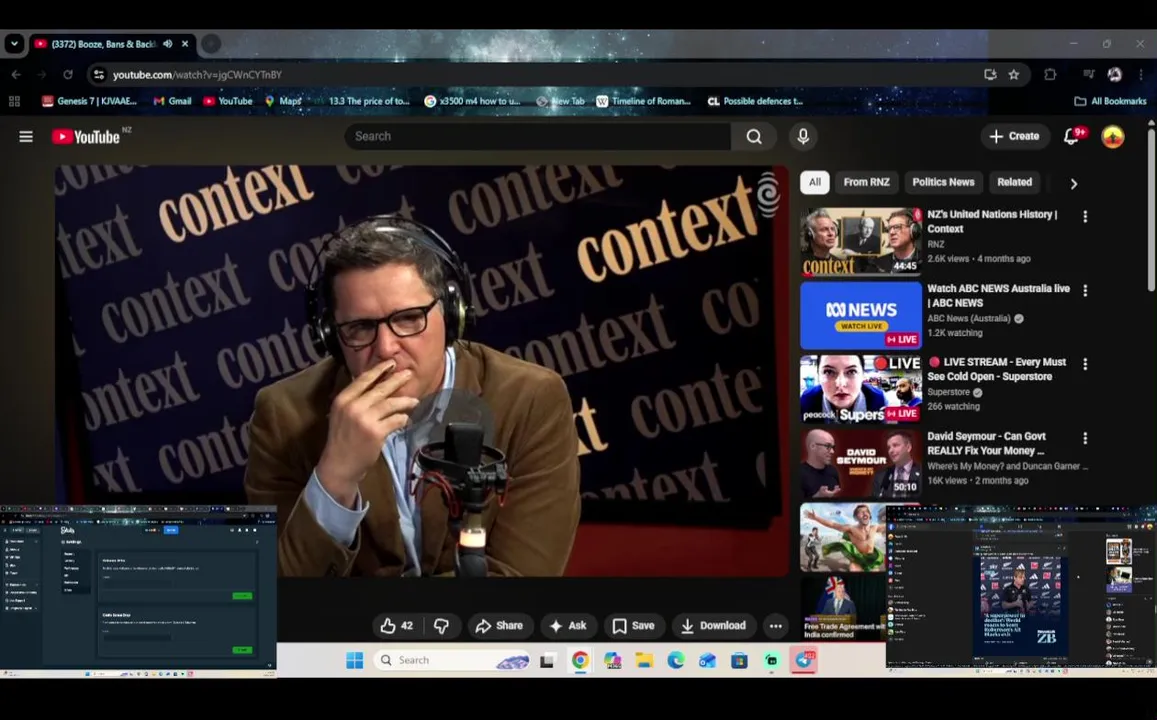This screenshot has height=720, width=1157.
Task: Click the install app icon in address bar
Action: click(990, 75)
